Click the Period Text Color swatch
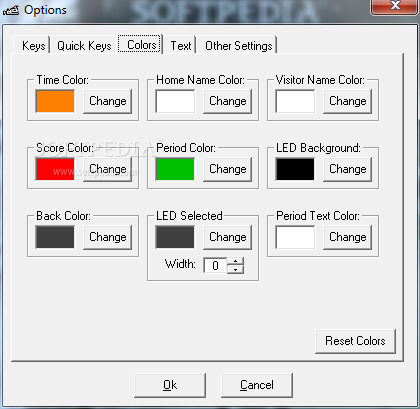Image resolution: width=420 pixels, height=409 pixels. [x=295, y=237]
